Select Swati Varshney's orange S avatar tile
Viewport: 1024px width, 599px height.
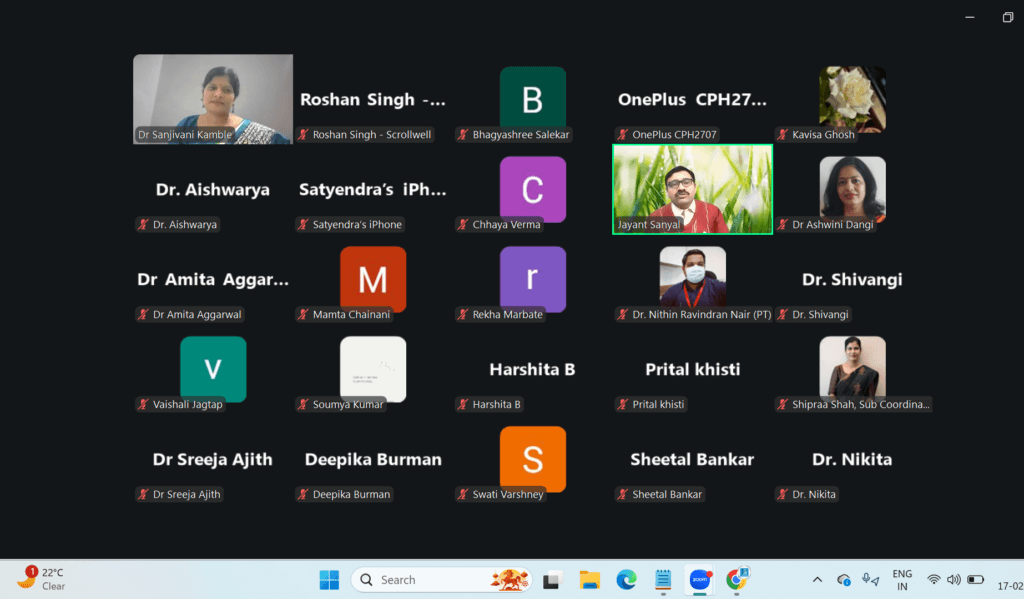(x=532, y=459)
